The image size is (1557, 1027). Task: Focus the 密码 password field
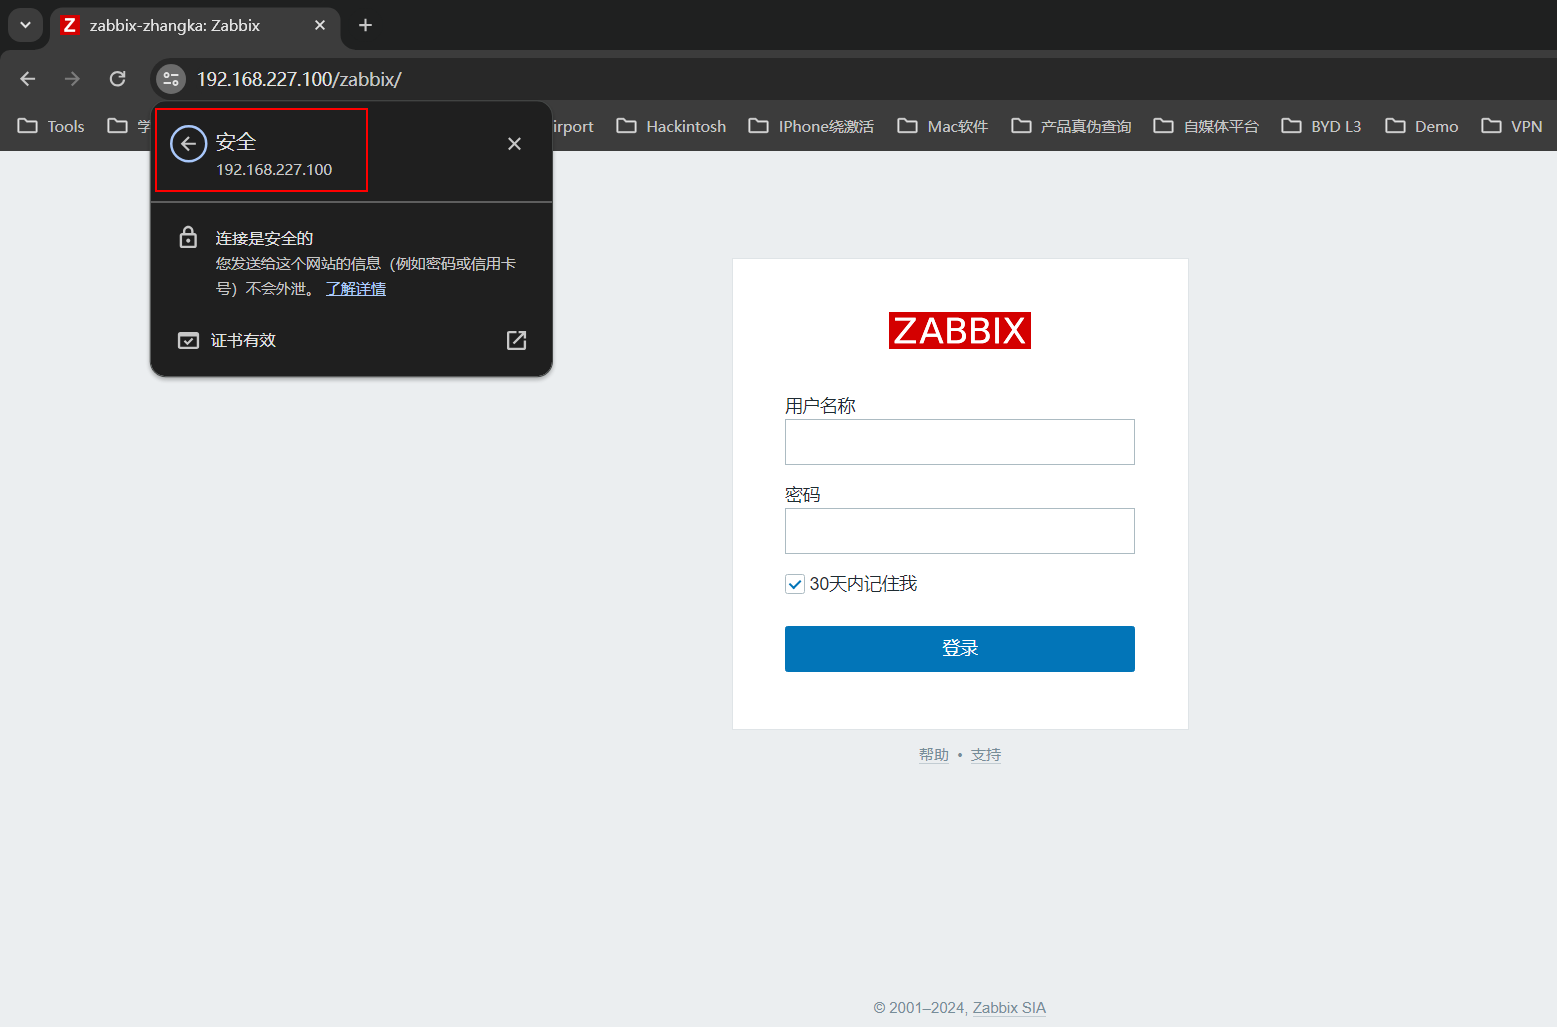[960, 531]
